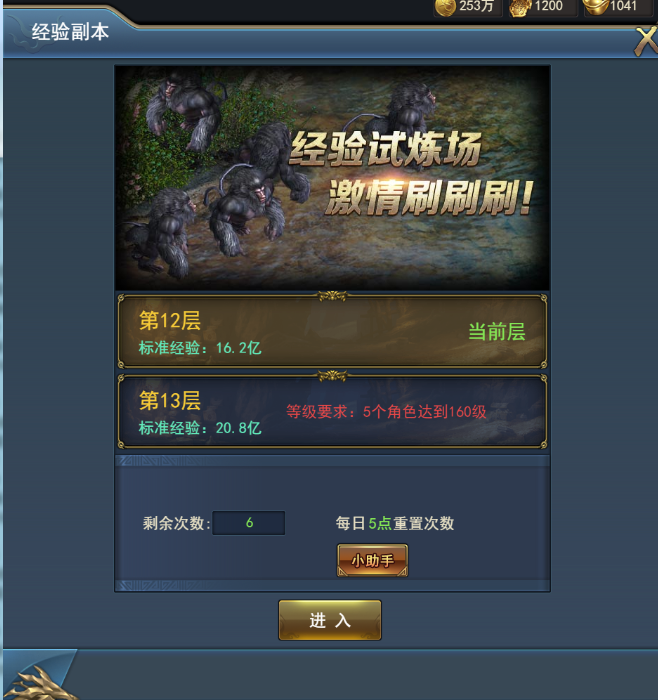The image size is (658, 700).
Task: Select the 第12层 floor row
Action: tap(332, 331)
